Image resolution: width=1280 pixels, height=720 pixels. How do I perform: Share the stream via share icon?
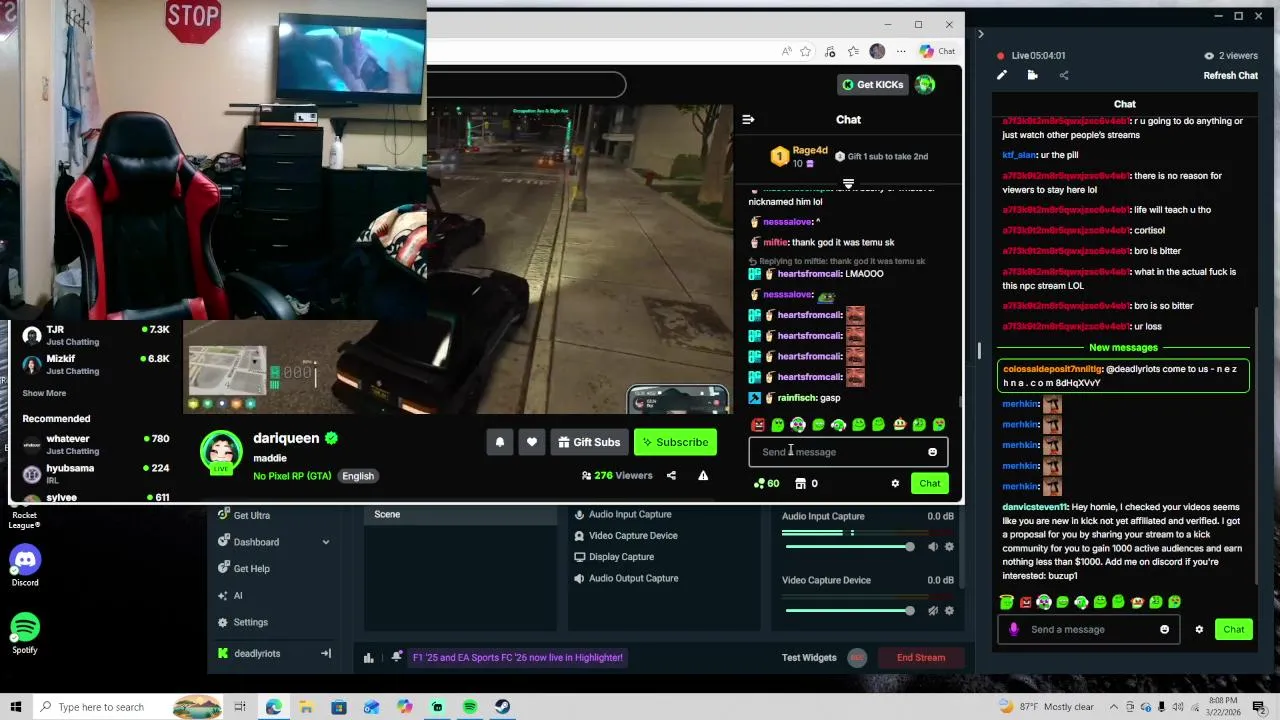671,476
